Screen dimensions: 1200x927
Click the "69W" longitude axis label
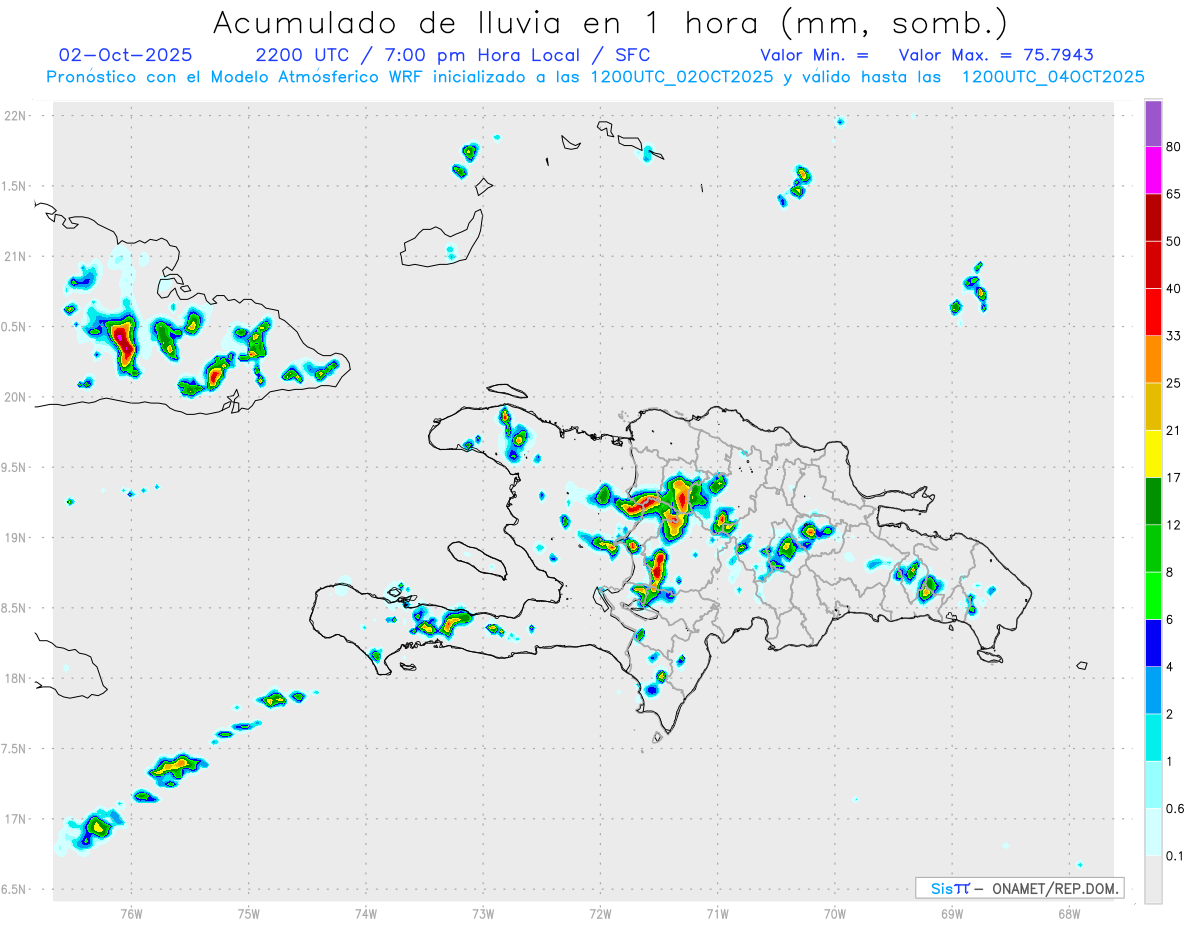point(952,913)
